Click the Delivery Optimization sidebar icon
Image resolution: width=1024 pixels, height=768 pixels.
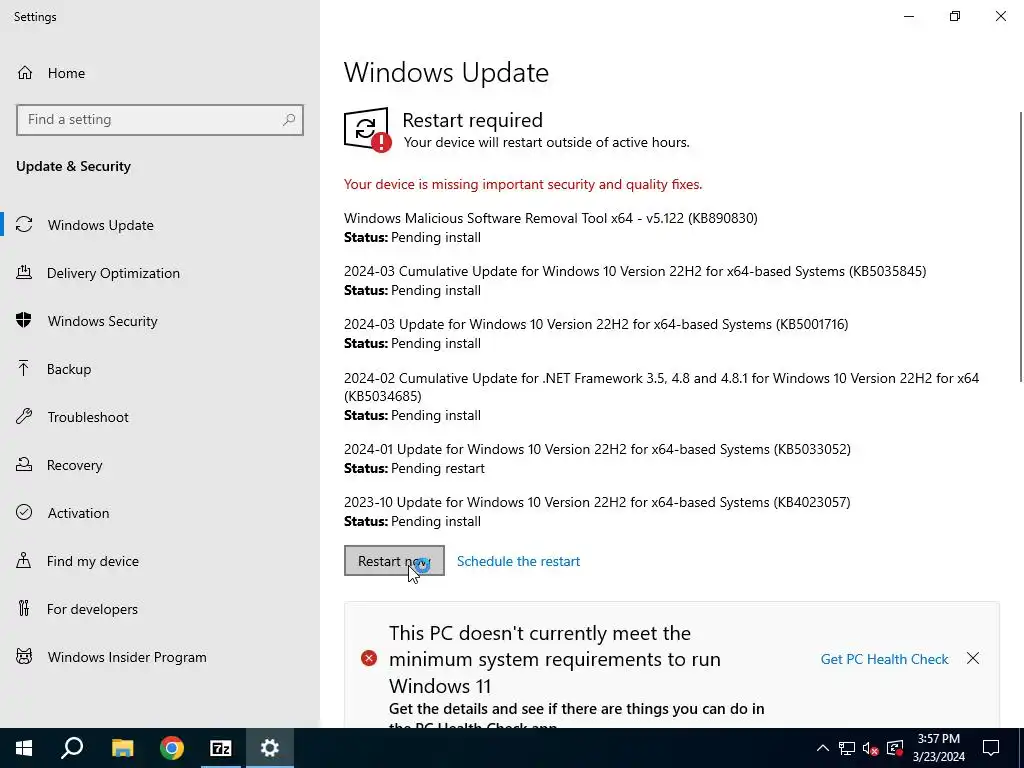(24, 273)
